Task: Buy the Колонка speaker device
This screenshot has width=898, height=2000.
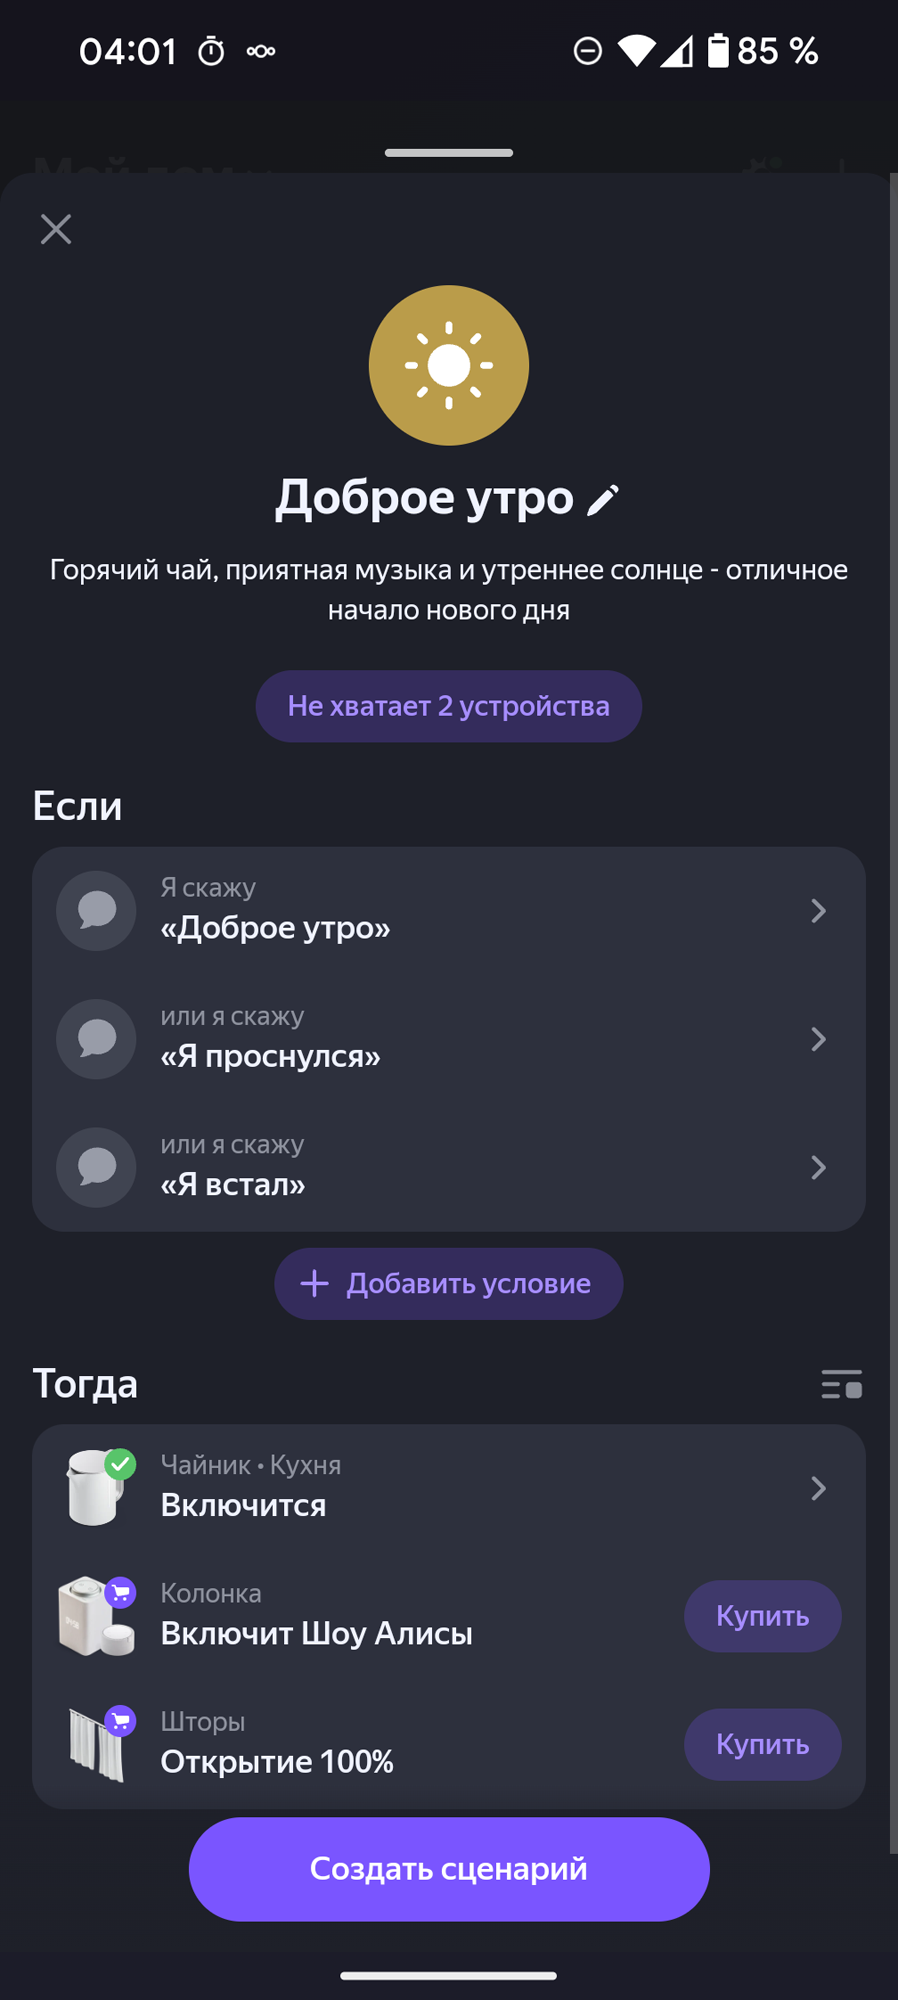Action: [762, 1616]
